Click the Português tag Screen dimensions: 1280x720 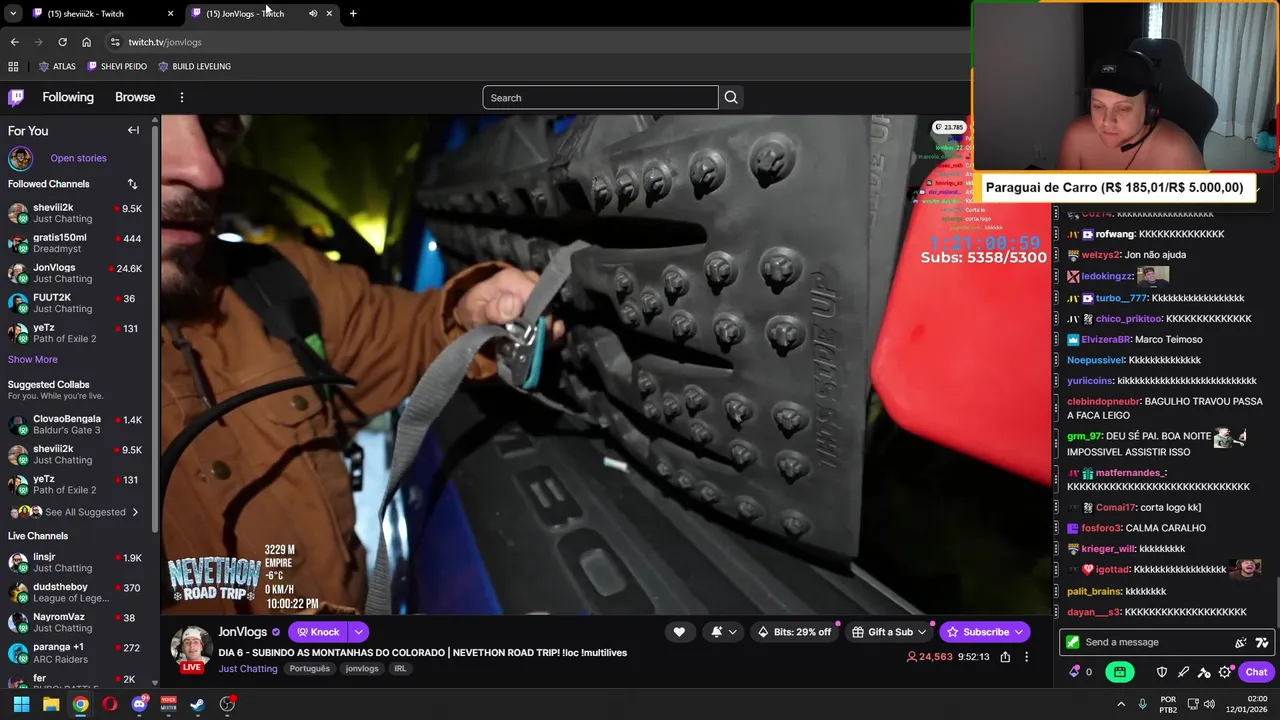[309, 668]
